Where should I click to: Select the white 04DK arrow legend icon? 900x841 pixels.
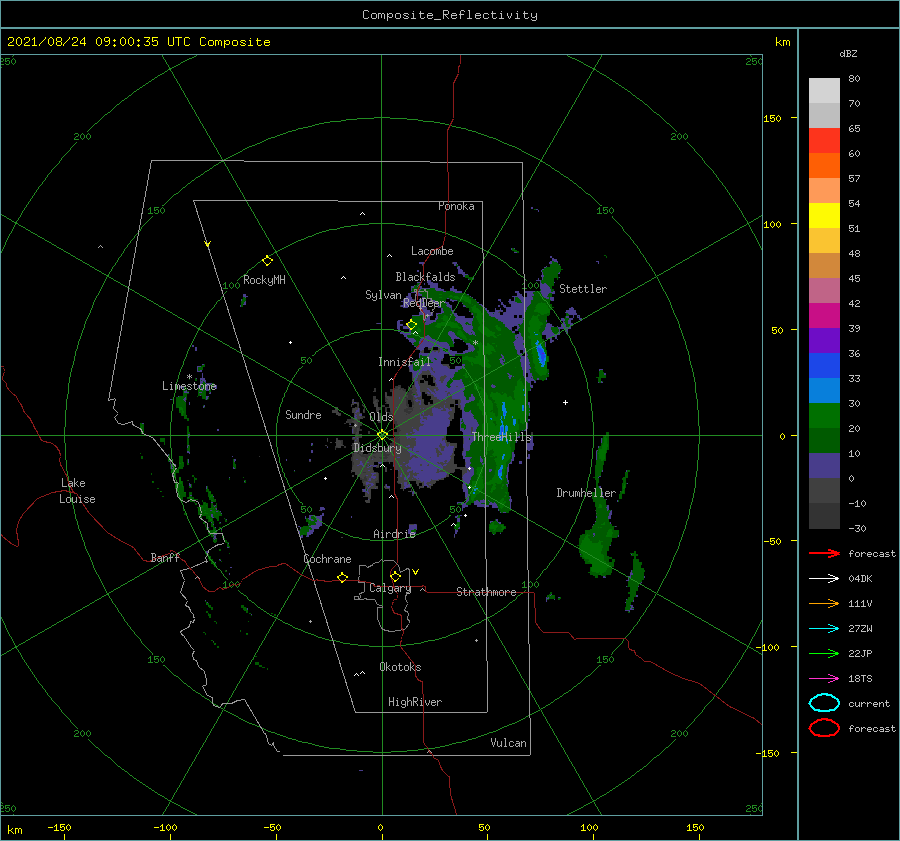click(x=824, y=578)
